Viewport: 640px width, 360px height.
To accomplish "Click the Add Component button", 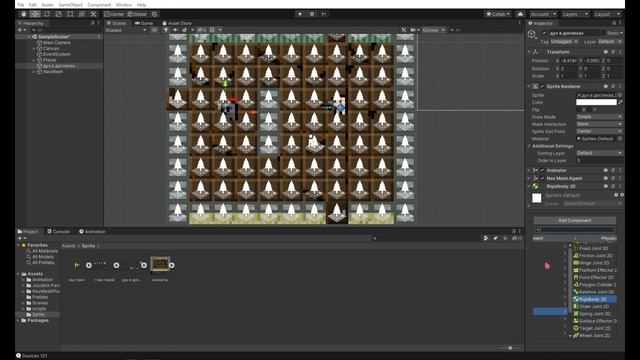I will (x=574, y=220).
